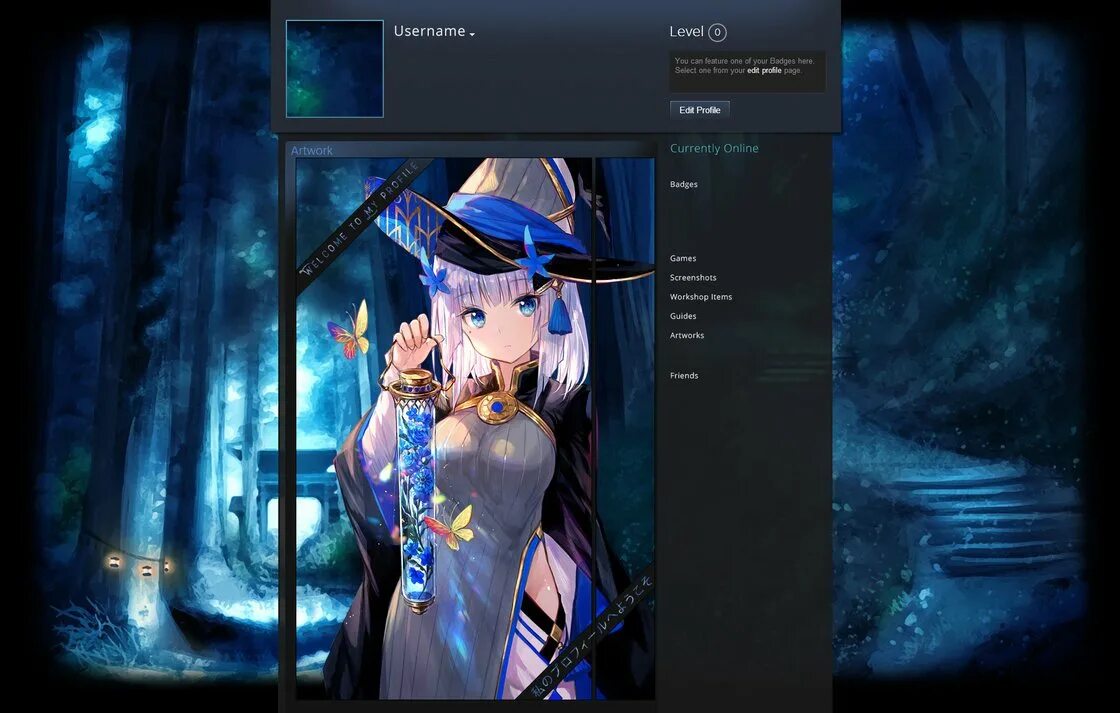Open the Screenshots link
This screenshot has width=1120, height=713.
pyautogui.click(x=693, y=278)
